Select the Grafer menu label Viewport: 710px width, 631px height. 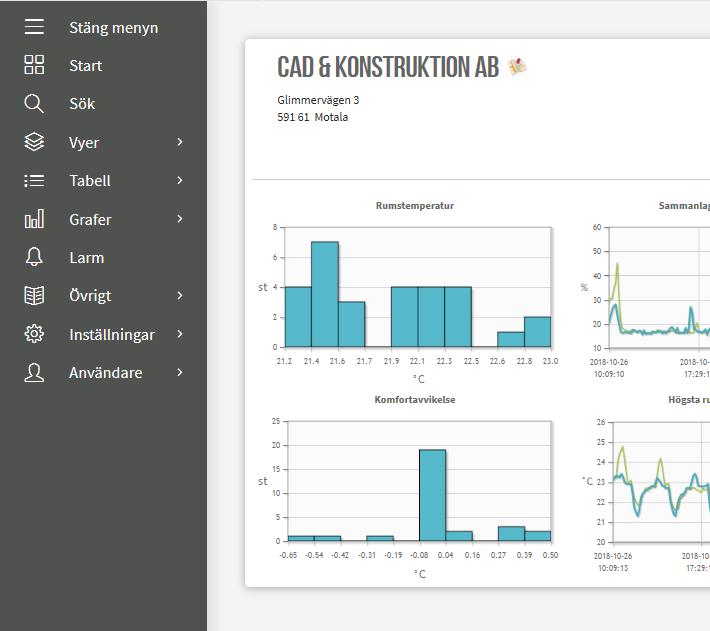point(90,220)
